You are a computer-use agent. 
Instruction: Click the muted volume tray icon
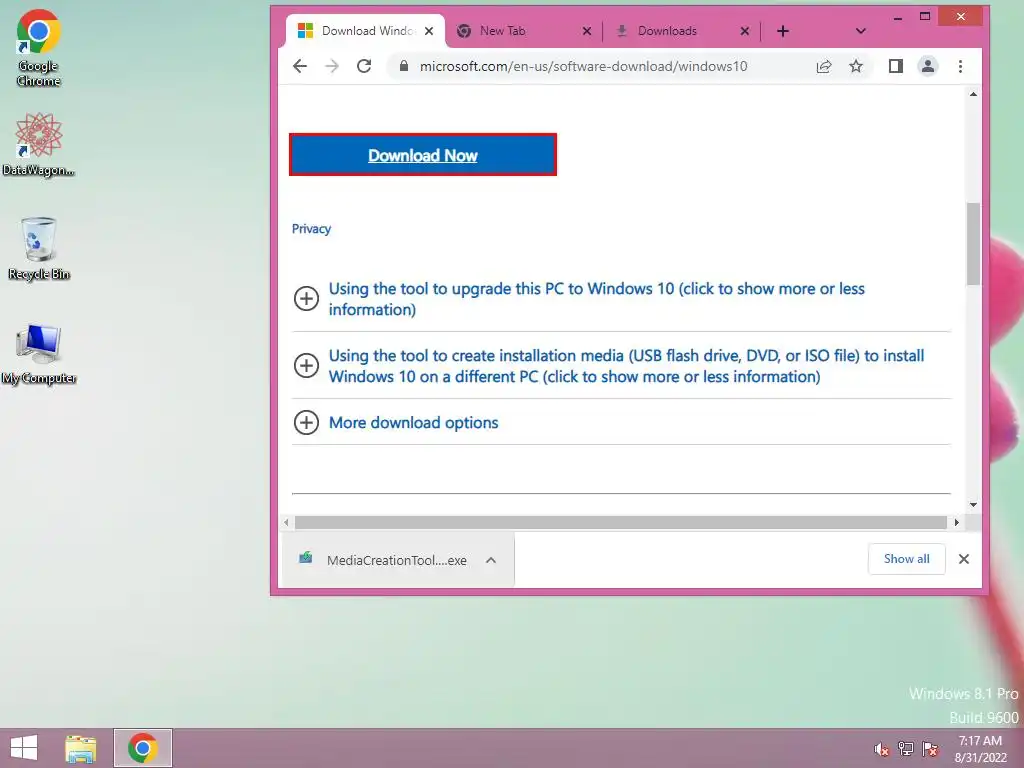[882, 749]
